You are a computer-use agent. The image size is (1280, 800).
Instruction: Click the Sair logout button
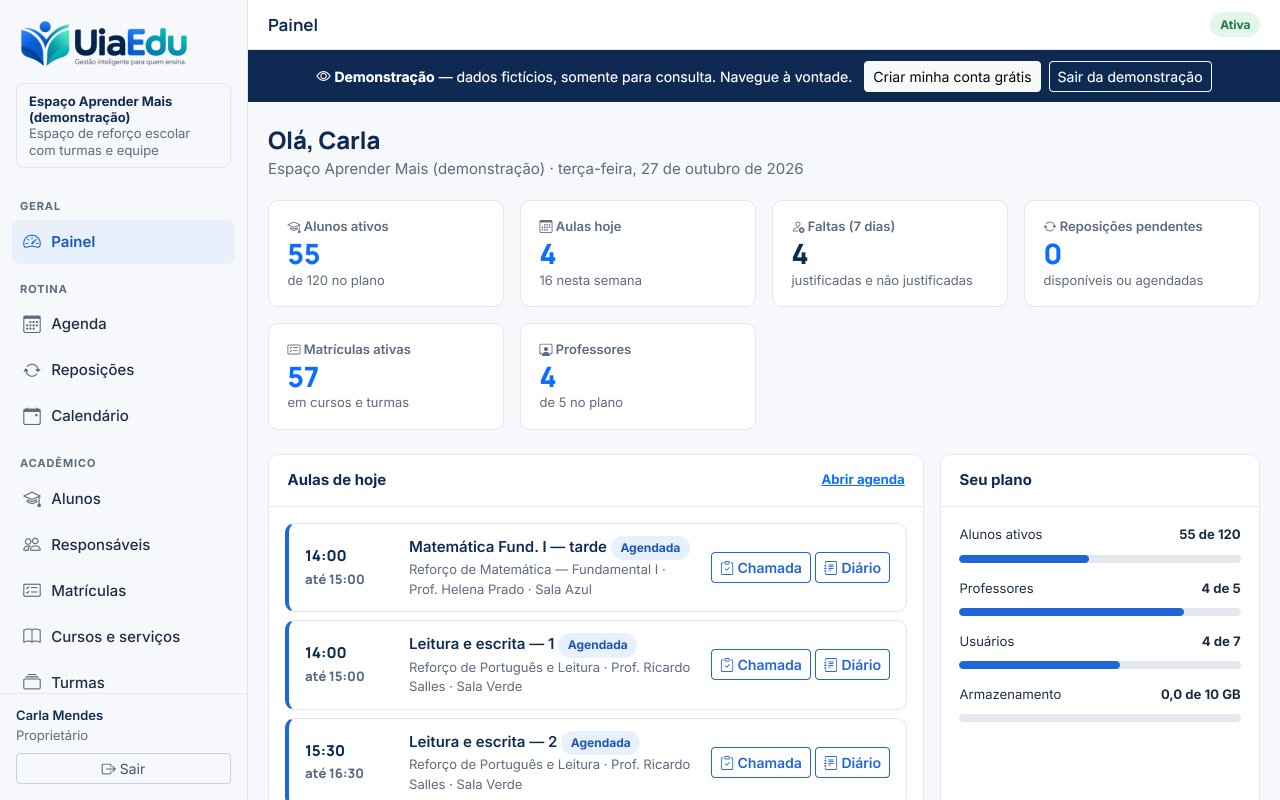coord(124,769)
